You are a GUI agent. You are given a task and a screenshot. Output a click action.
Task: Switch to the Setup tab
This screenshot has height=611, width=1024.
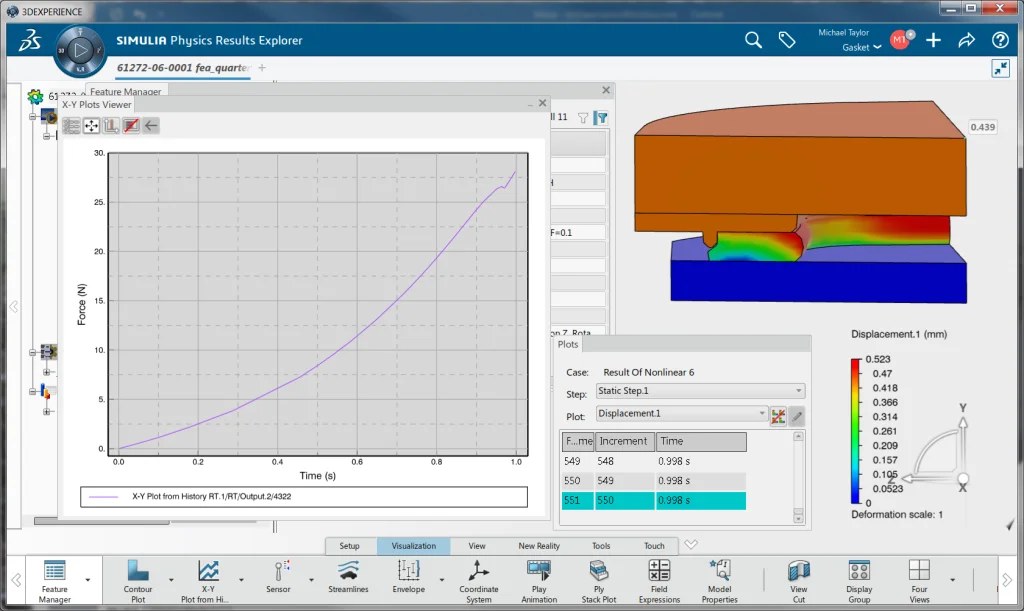click(349, 546)
